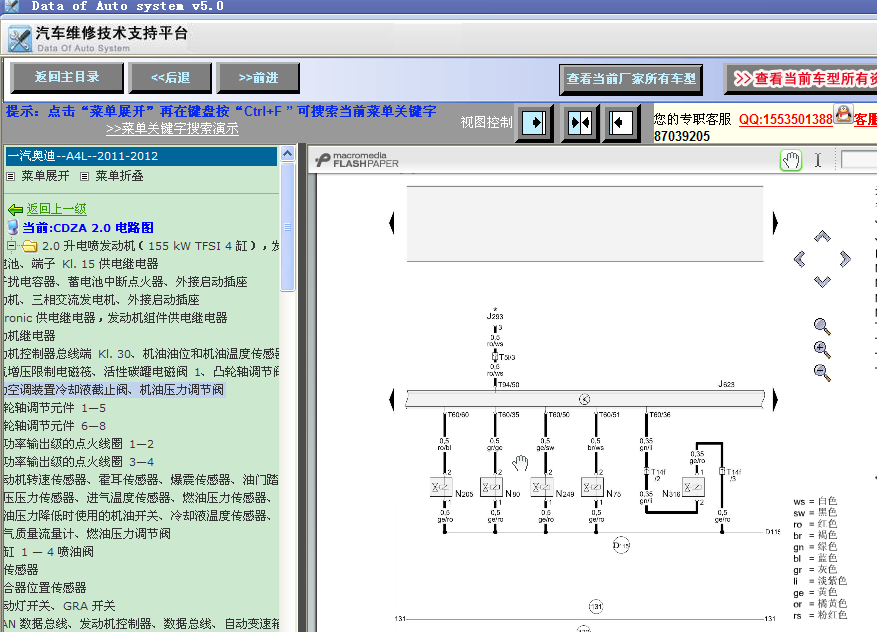Click the green back arrow icon
877x632 pixels.
(15, 210)
